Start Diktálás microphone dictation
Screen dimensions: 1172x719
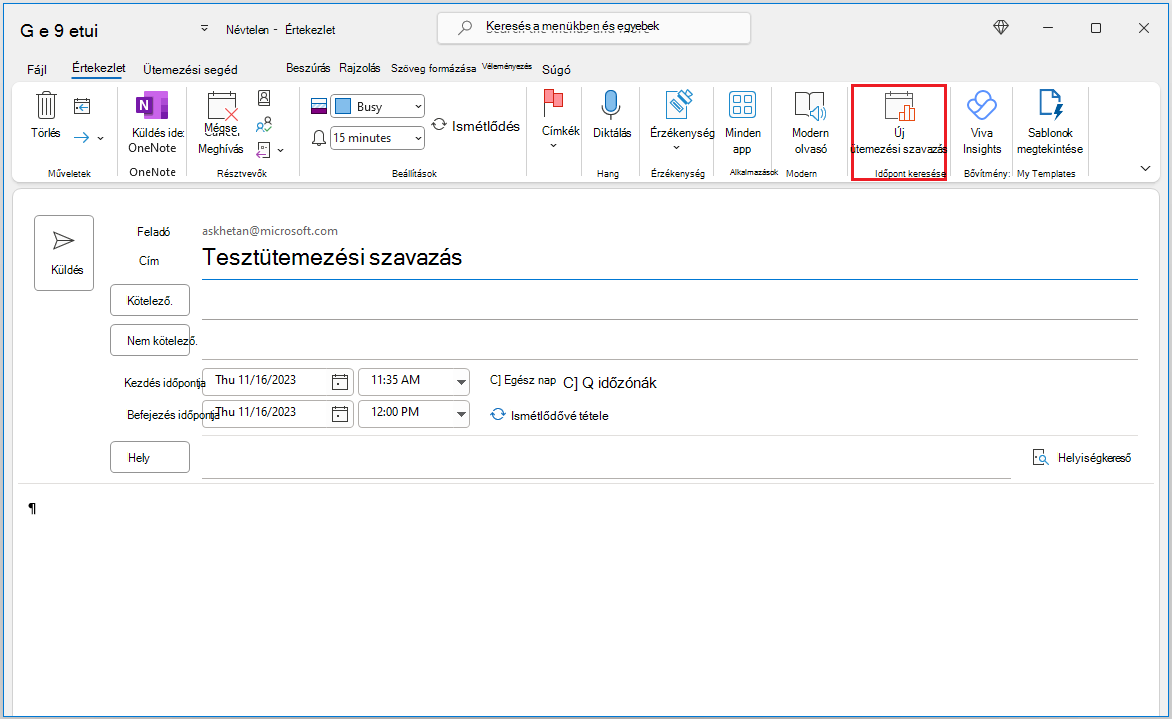(x=611, y=116)
